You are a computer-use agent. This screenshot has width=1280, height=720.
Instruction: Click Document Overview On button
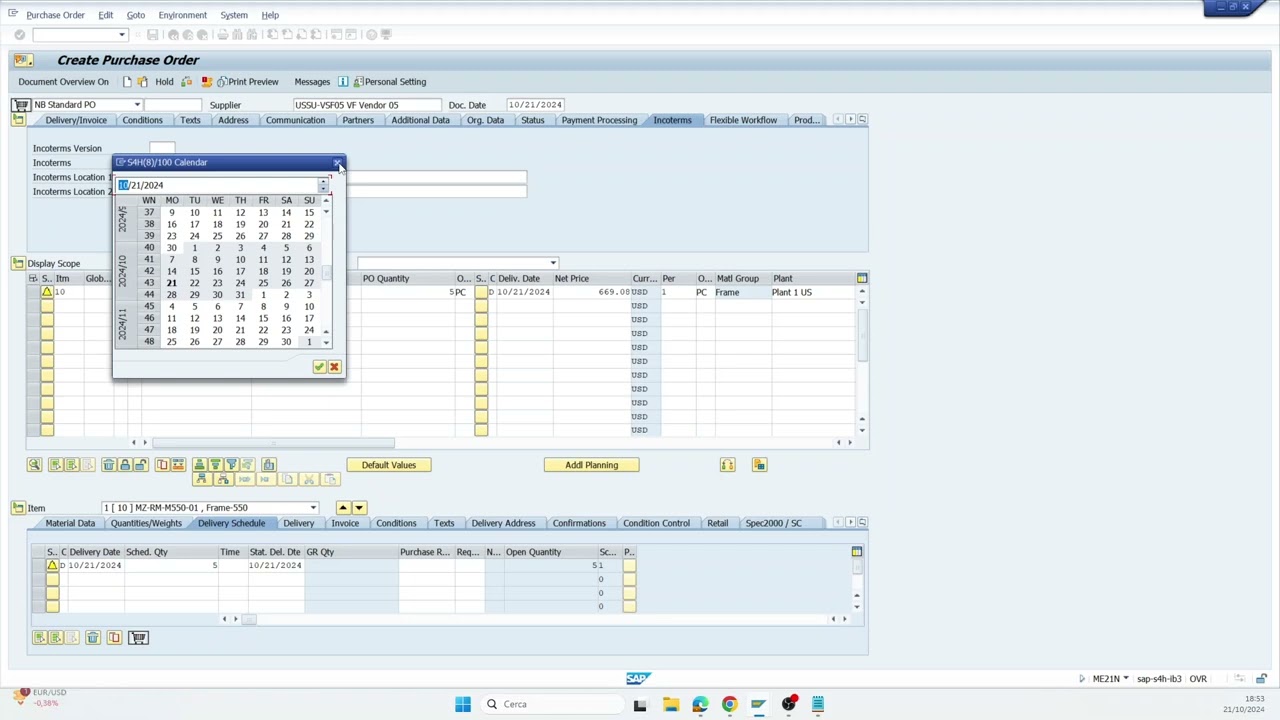coord(63,82)
